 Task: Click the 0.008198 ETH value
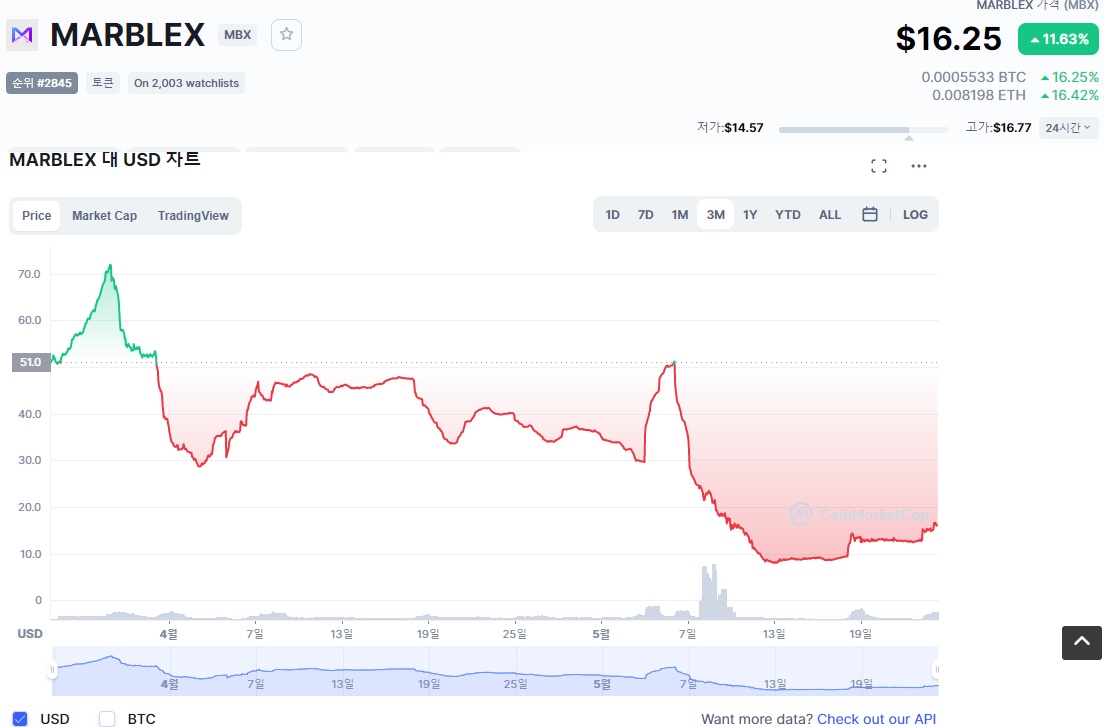979,95
